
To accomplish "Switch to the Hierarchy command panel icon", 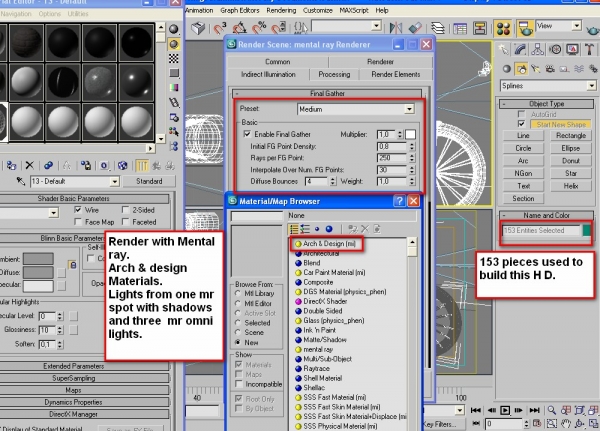I will tap(538, 49).
